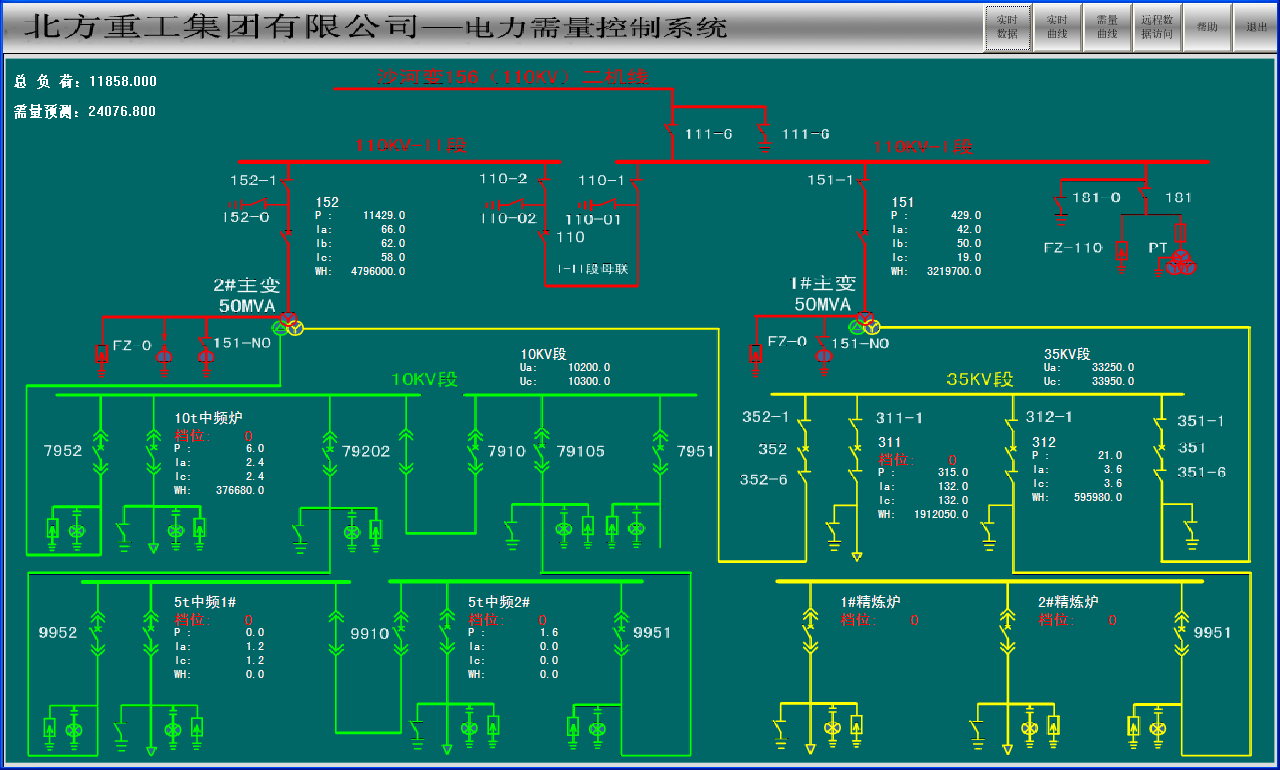The image size is (1280, 770).
Task: Click the 总负荷 value 11858.000
Action: point(123,82)
